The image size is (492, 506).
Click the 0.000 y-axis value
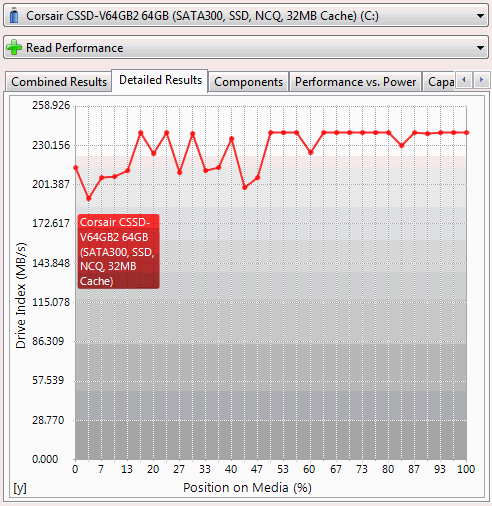(45, 459)
